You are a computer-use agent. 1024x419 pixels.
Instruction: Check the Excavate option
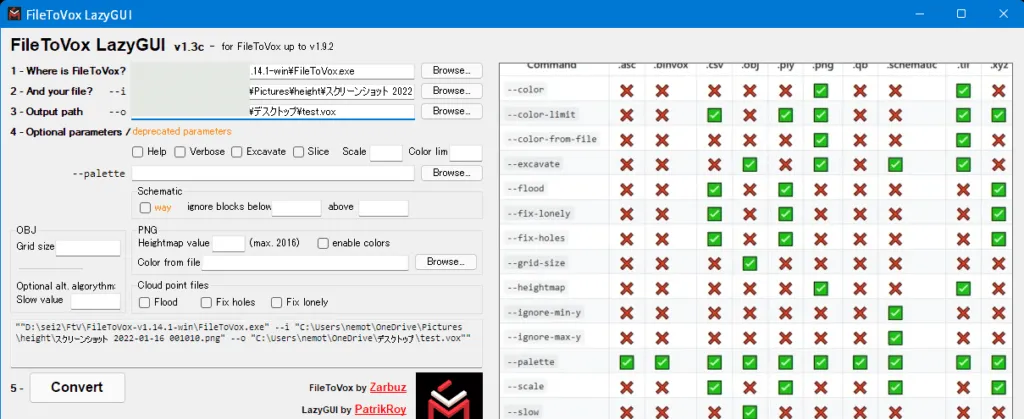pos(236,152)
